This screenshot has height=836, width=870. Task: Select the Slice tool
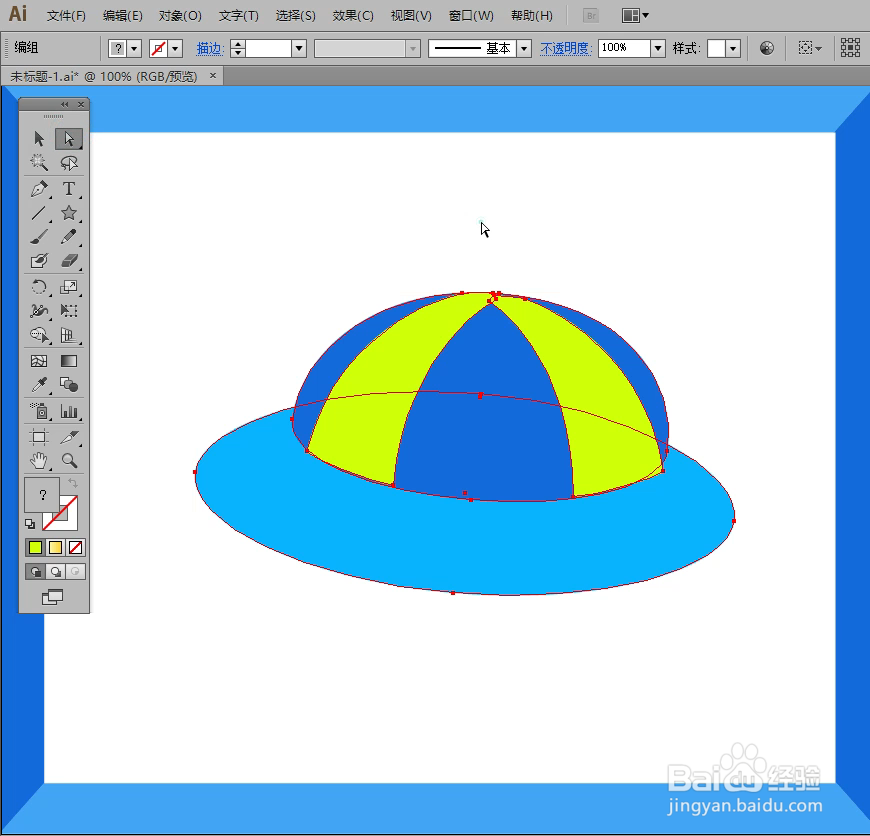tap(69, 437)
